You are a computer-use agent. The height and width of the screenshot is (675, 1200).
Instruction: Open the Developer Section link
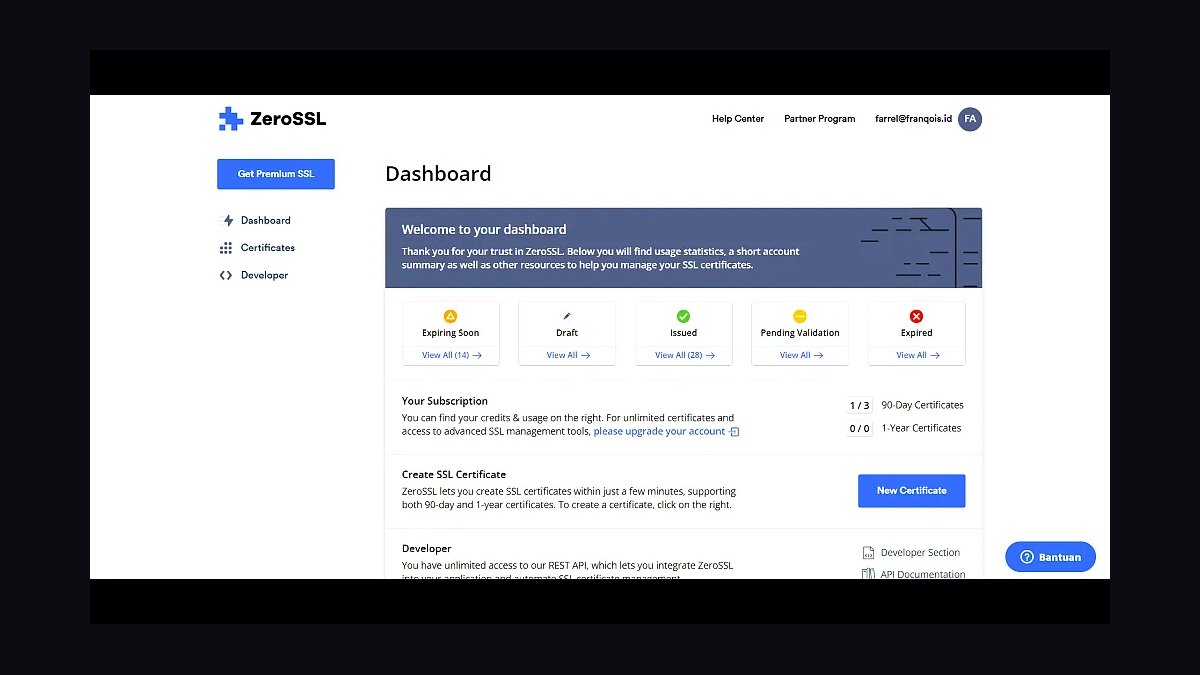(920, 553)
